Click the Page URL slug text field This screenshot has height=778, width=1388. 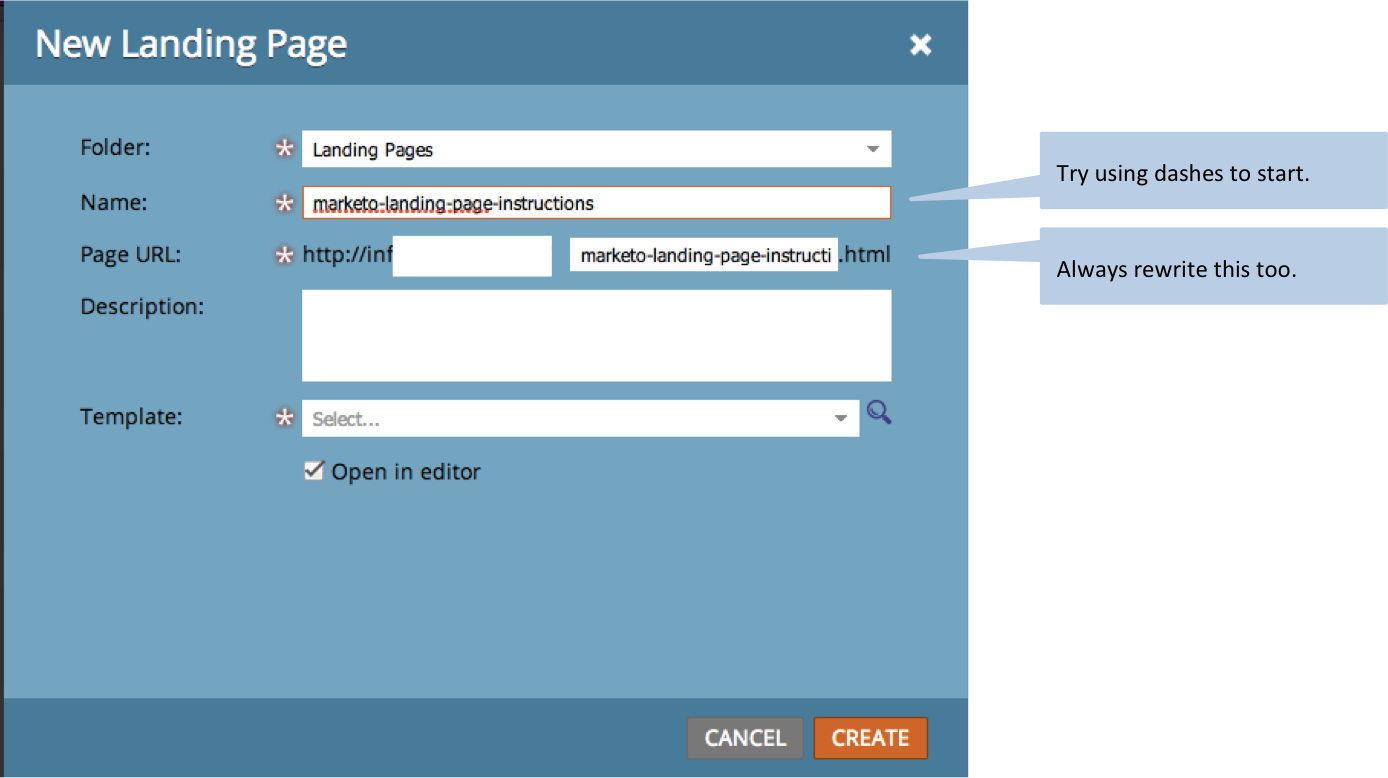(x=703, y=256)
